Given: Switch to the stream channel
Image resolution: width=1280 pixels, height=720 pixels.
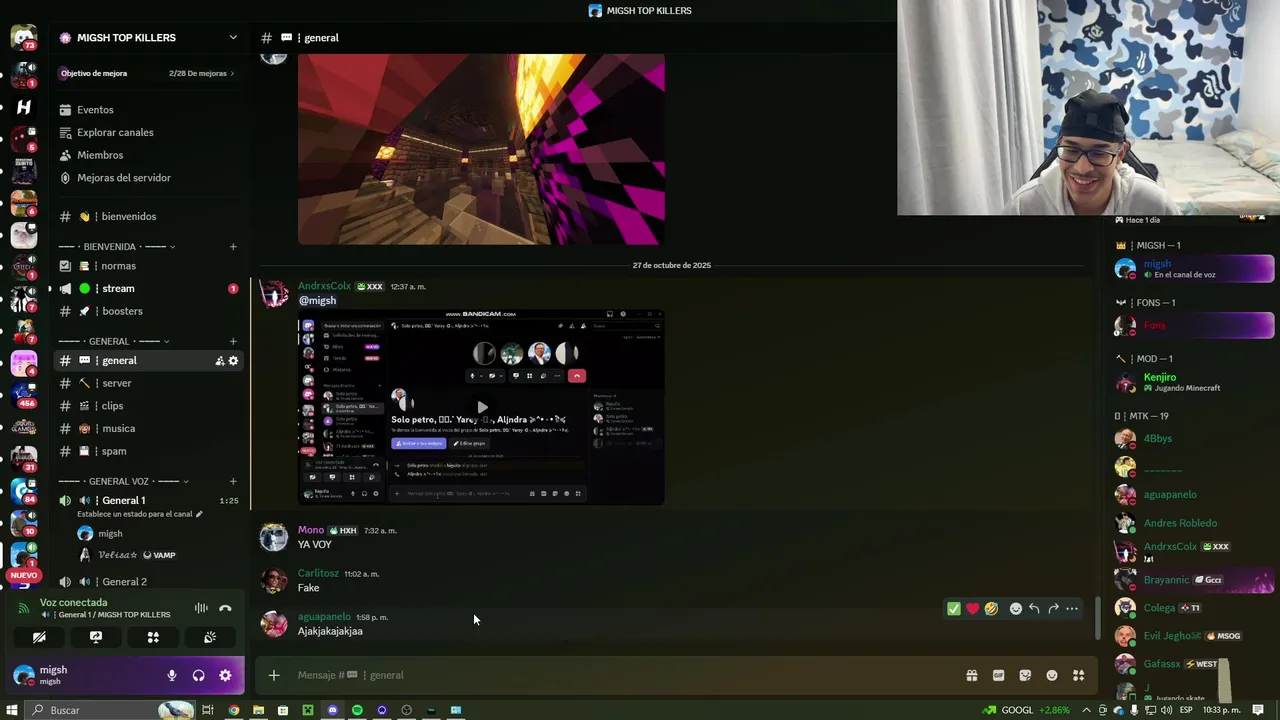Looking at the screenshot, I should tap(148, 288).
